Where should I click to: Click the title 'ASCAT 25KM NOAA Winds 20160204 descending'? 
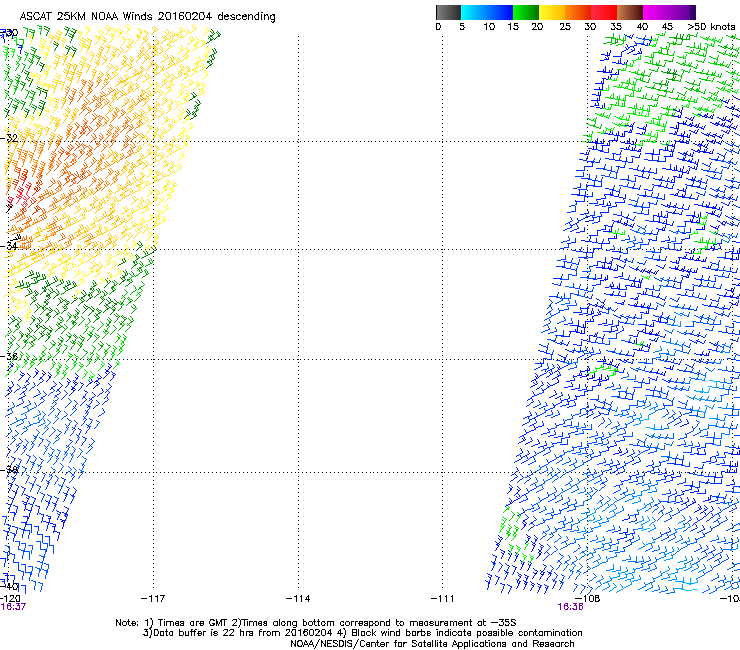point(147,17)
